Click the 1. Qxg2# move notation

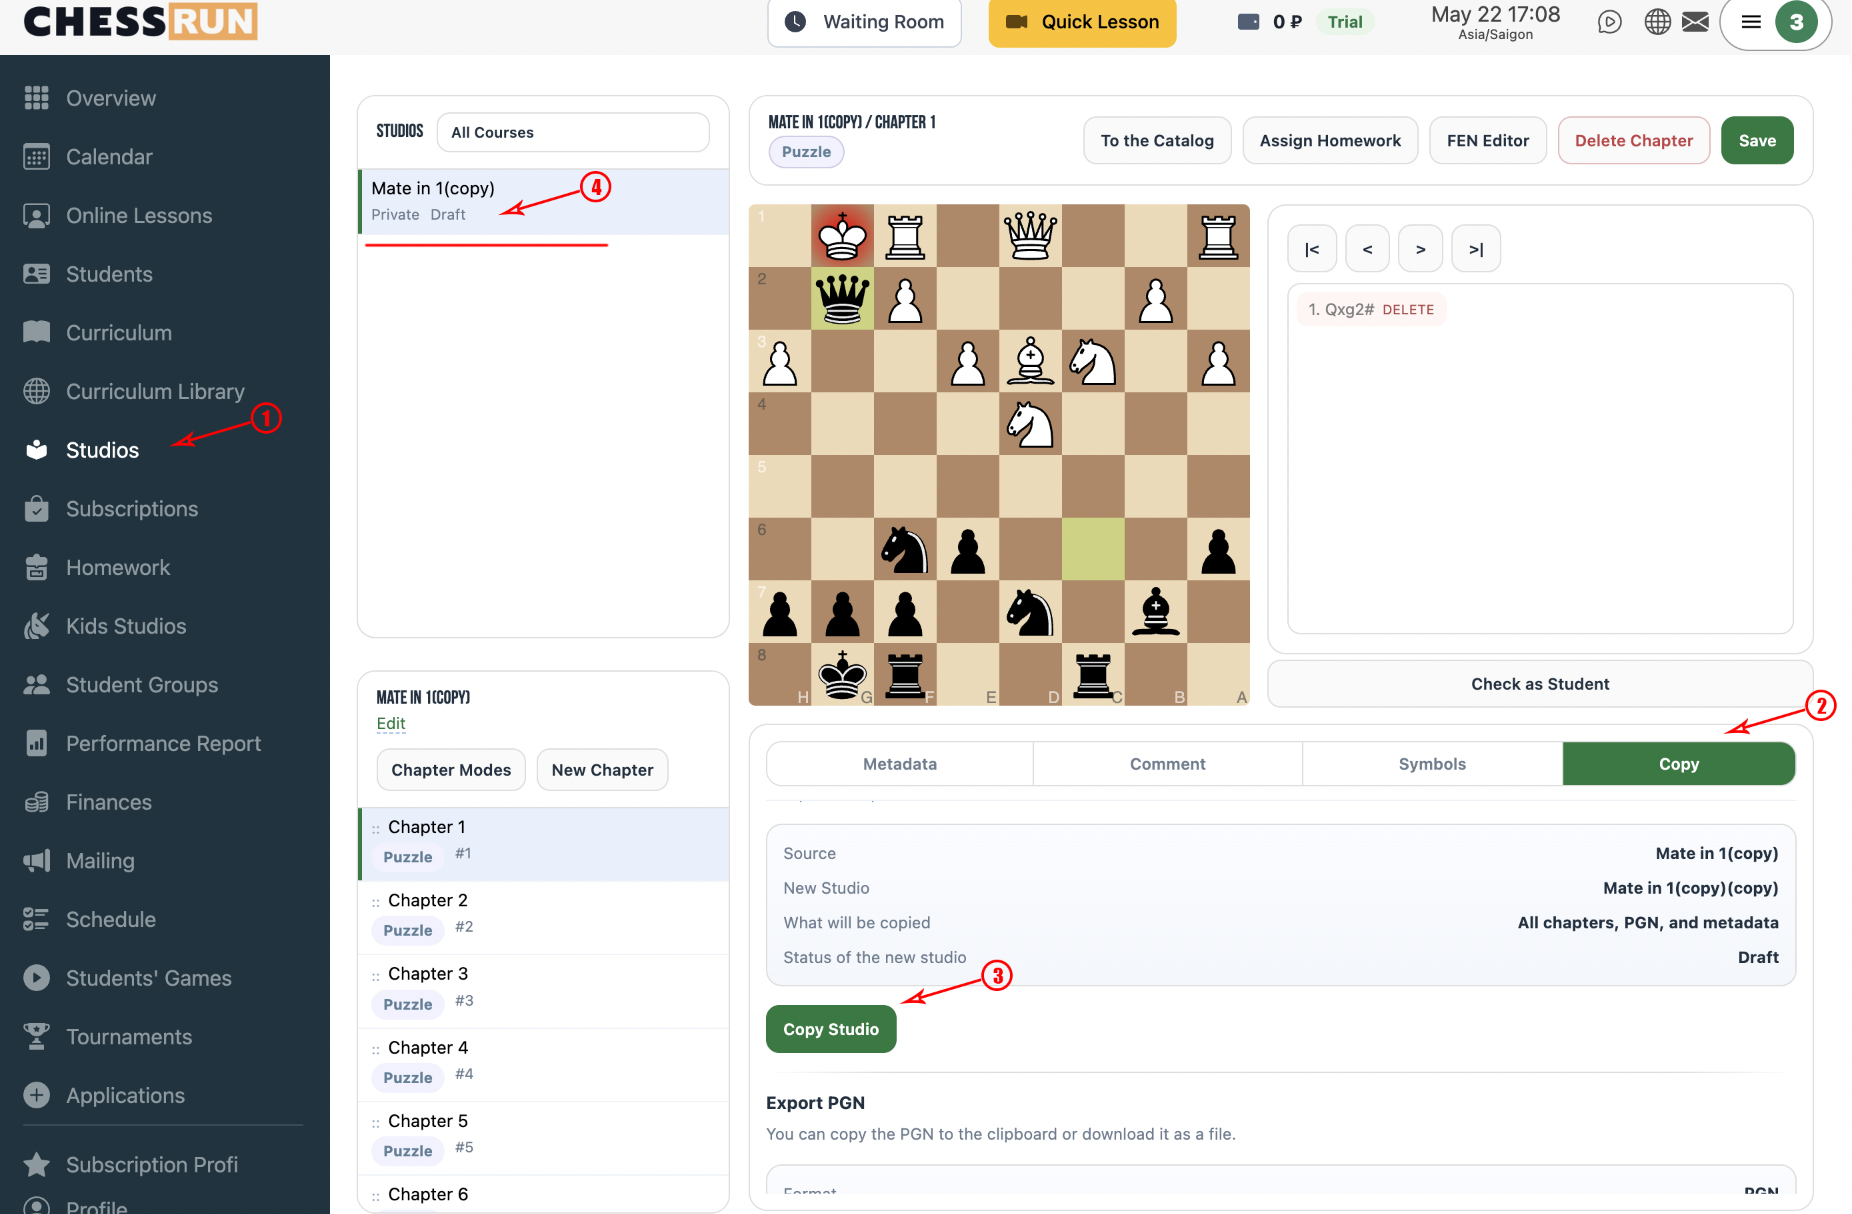pyautogui.click(x=1341, y=310)
